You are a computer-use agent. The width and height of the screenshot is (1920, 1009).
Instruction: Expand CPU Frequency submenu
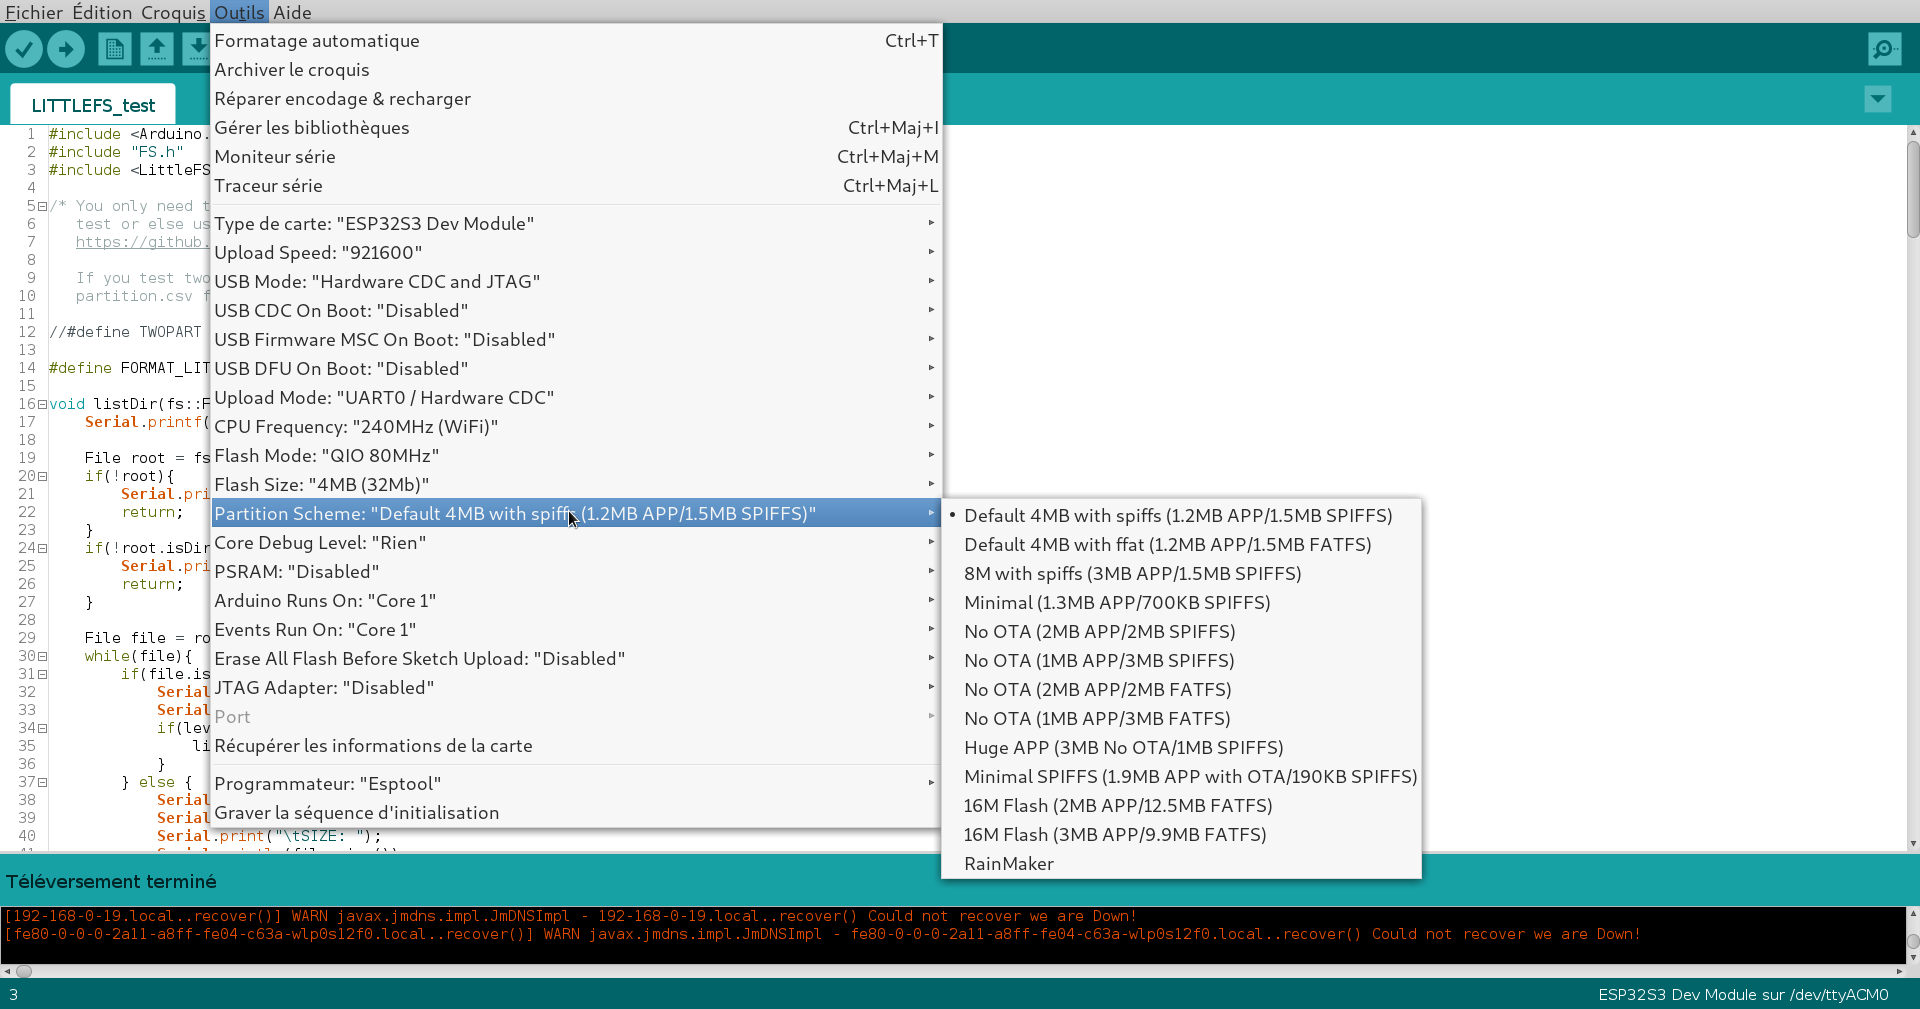pos(576,427)
